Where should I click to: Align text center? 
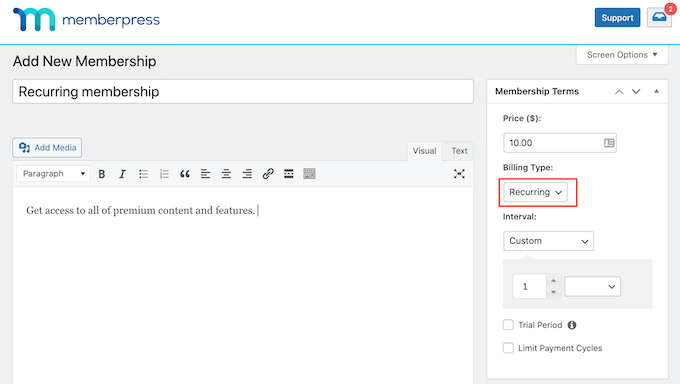pyautogui.click(x=226, y=174)
